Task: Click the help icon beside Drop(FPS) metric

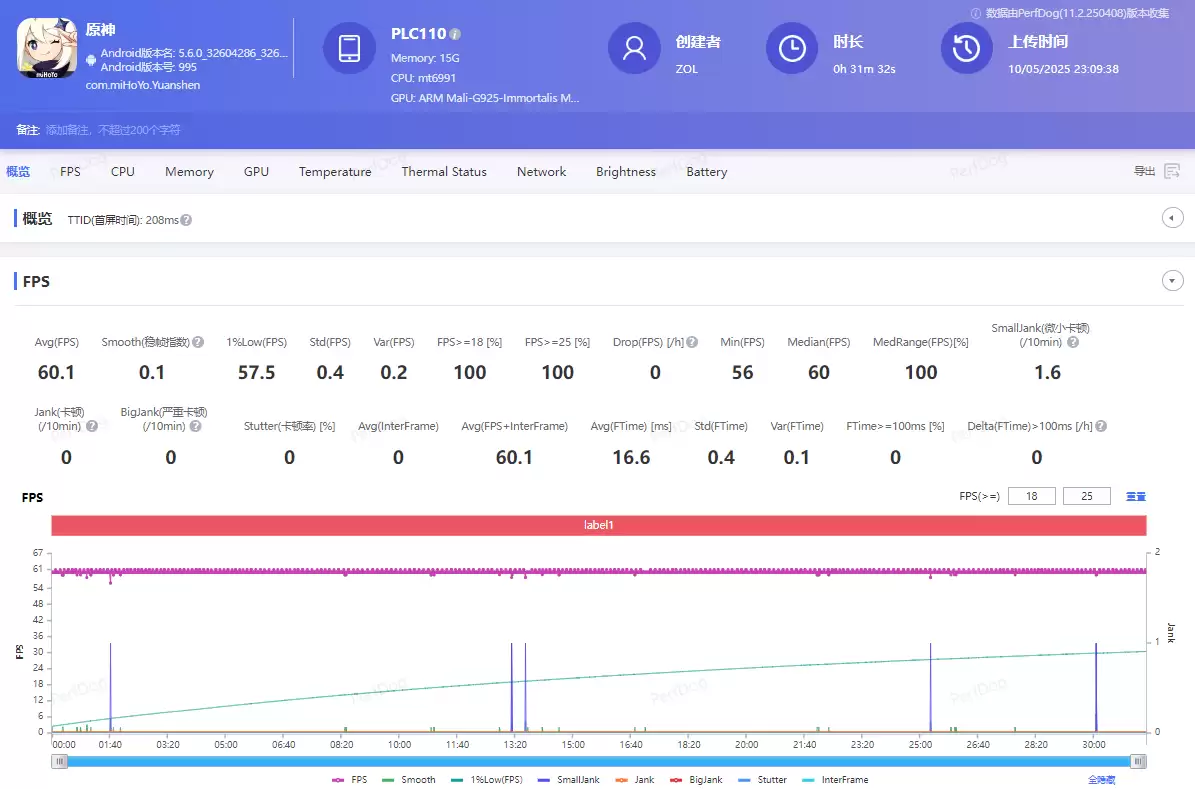Action: point(692,342)
